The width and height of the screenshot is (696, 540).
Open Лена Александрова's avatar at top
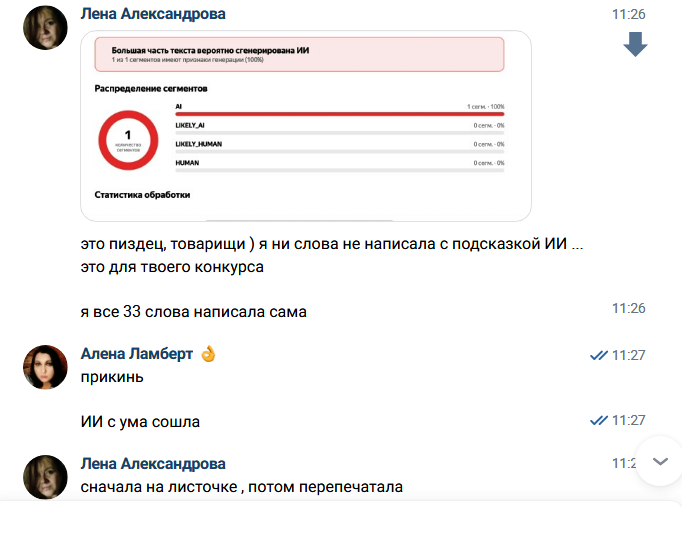pyautogui.click(x=45, y=28)
